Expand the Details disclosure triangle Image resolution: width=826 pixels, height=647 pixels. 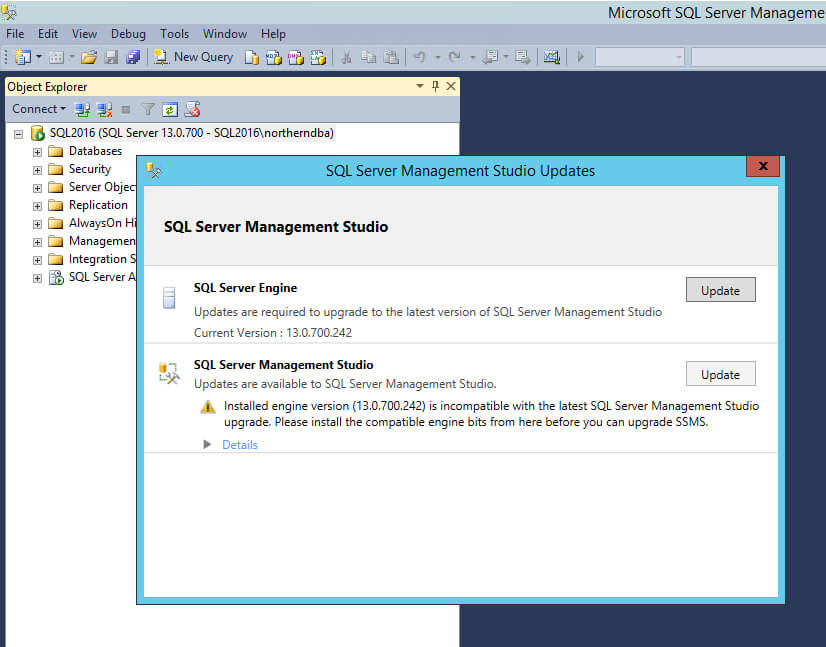tap(207, 444)
